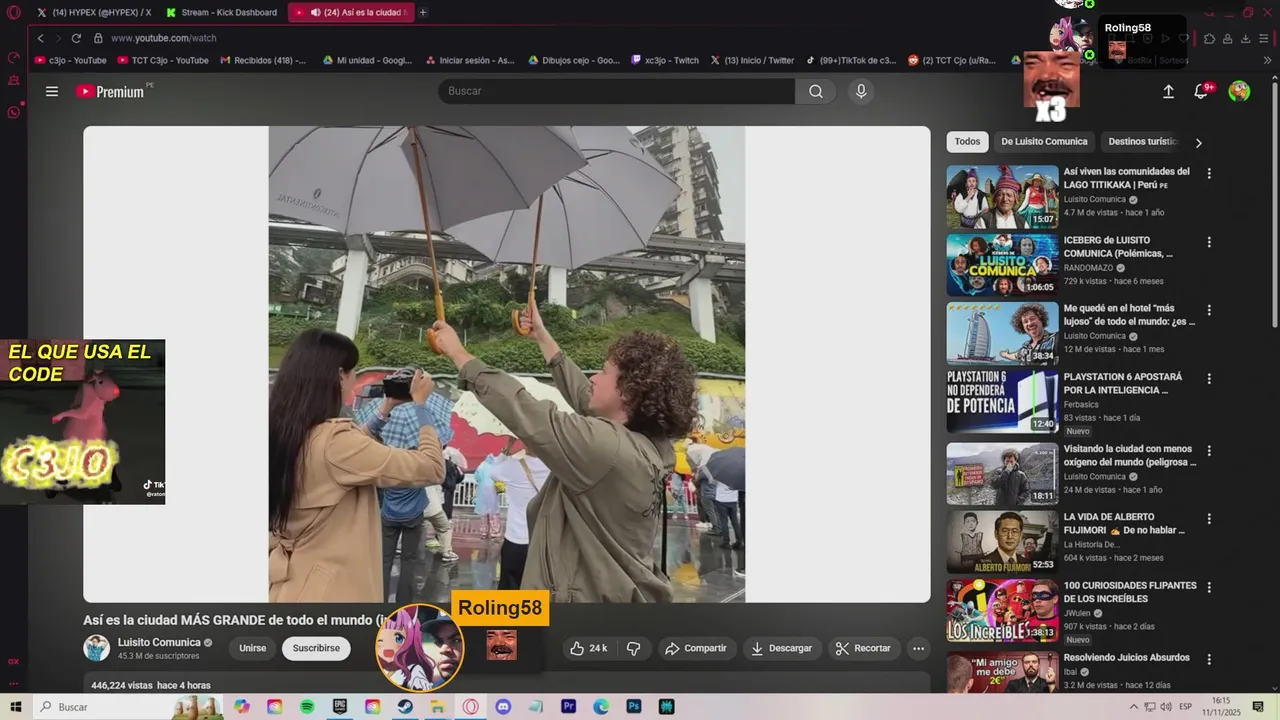Click the YouTube Premium logo
Image resolution: width=1280 pixels, height=720 pixels.
111,91
